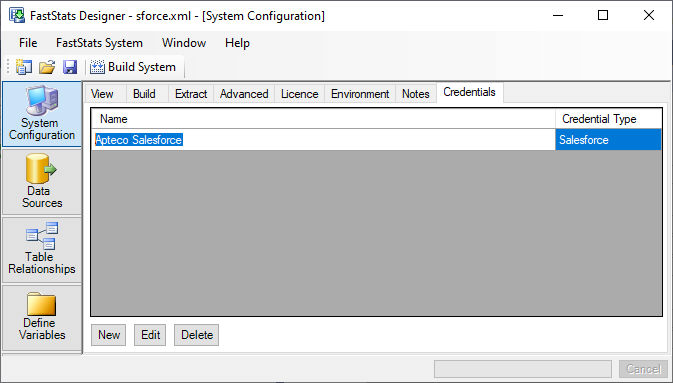The width and height of the screenshot is (673, 383).
Task: Open the Data Sources sidebar section
Action: pyautogui.click(x=42, y=182)
